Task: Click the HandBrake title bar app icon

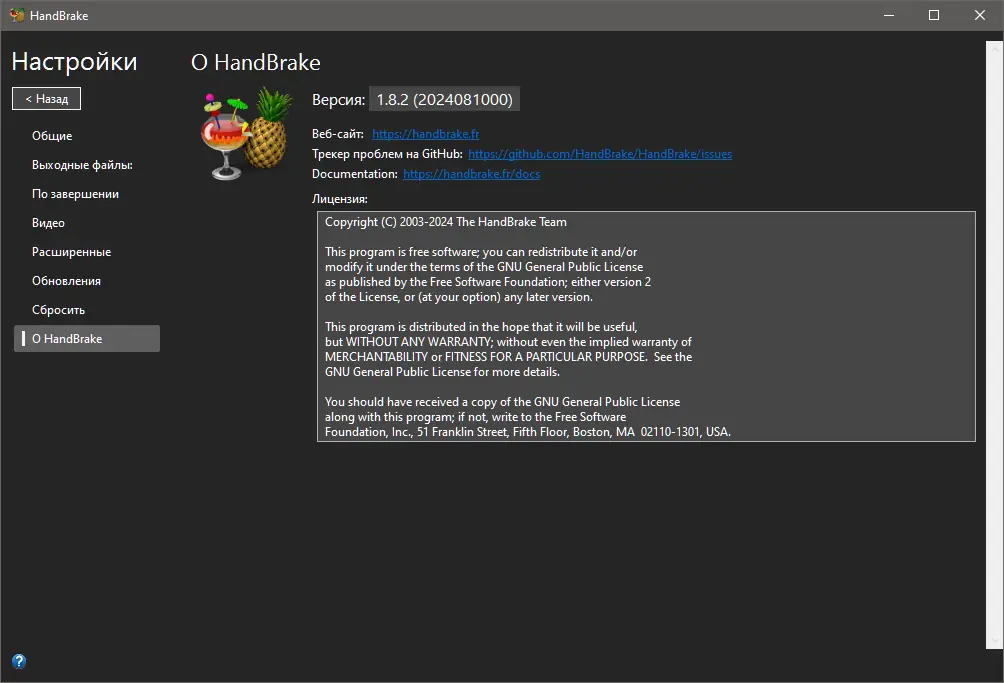Action: (x=17, y=15)
